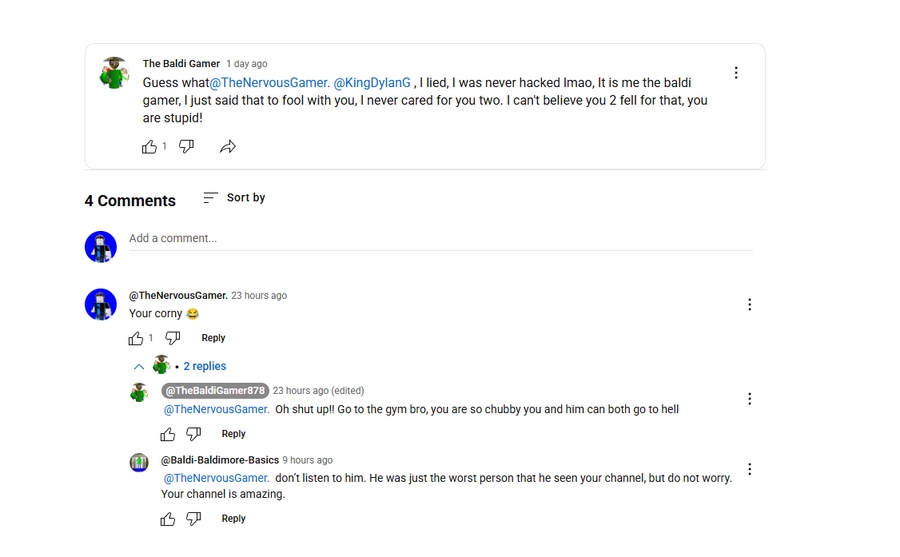Open the Sort by comments menu
The image size is (900, 557).
click(x=234, y=198)
